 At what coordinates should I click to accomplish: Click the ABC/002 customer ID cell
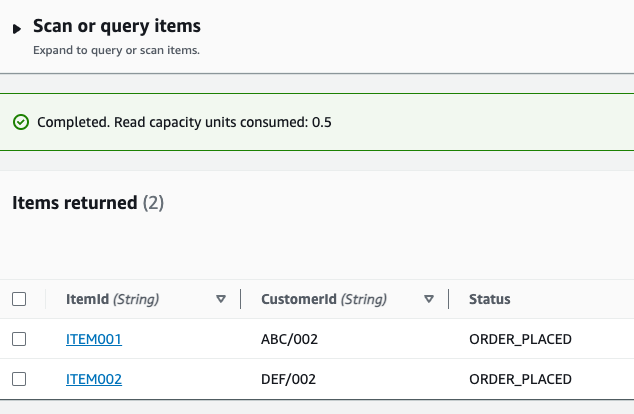(289, 339)
